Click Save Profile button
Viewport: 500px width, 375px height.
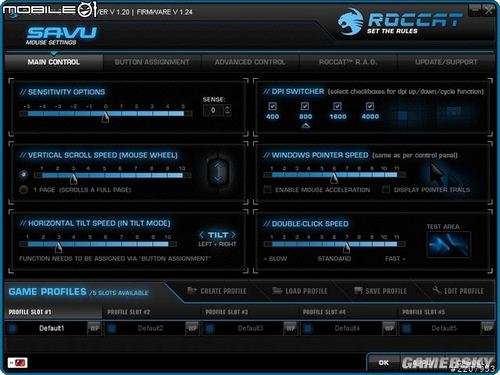click(x=380, y=291)
